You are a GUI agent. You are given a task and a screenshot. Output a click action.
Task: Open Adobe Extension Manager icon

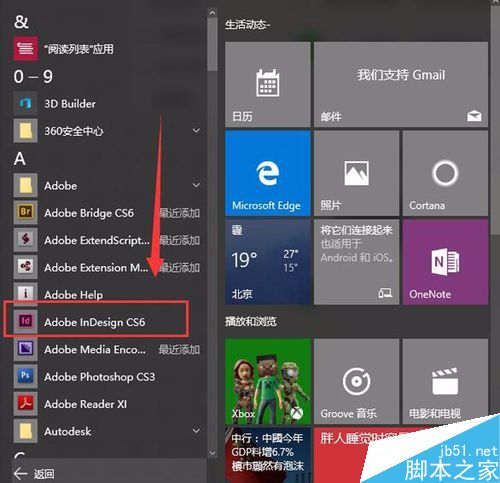tap(25, 267)
